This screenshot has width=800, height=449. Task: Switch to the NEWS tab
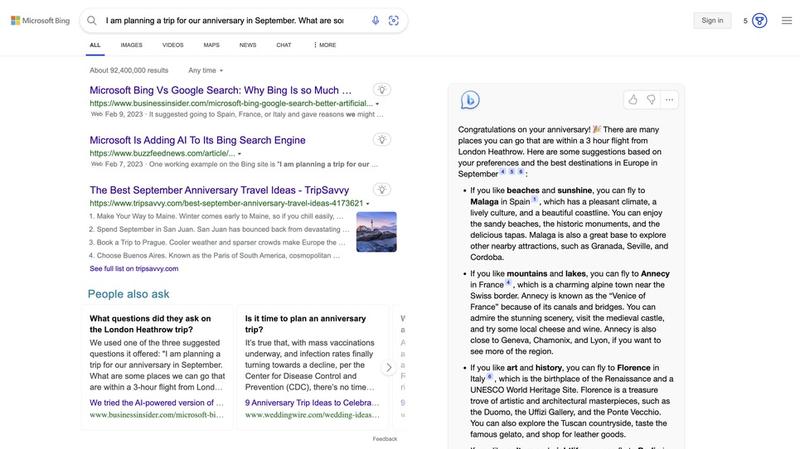[x=247, y=45]
